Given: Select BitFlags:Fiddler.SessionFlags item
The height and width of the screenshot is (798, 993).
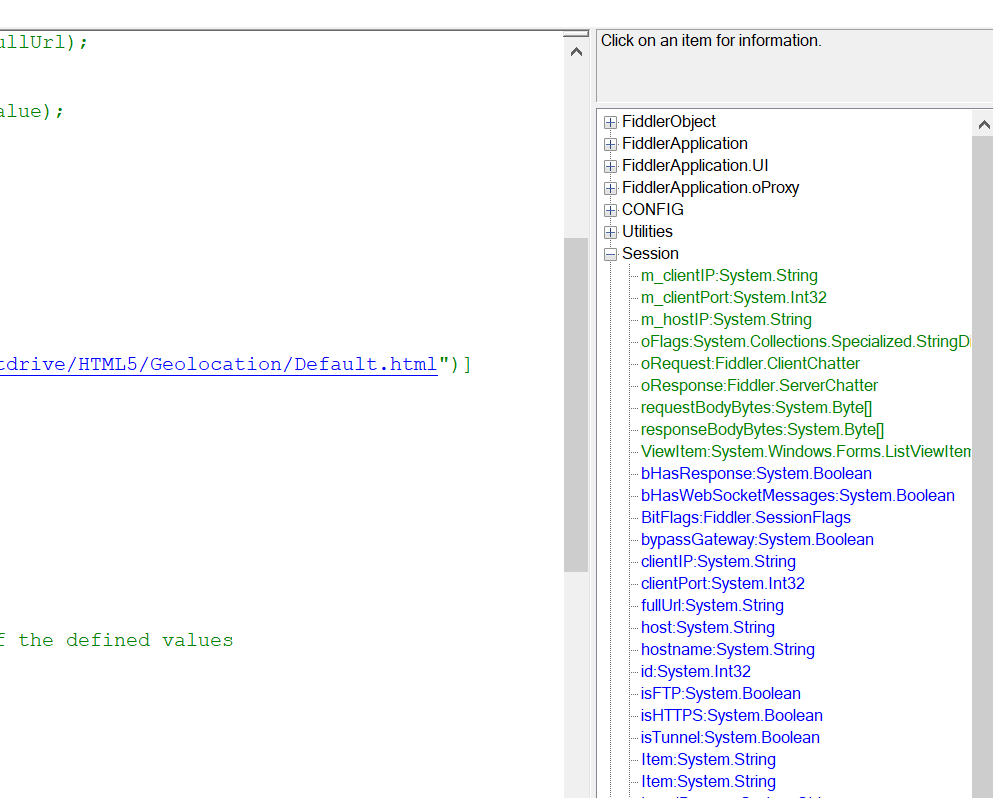Looking at the screenshot, I should click(746, 518).
